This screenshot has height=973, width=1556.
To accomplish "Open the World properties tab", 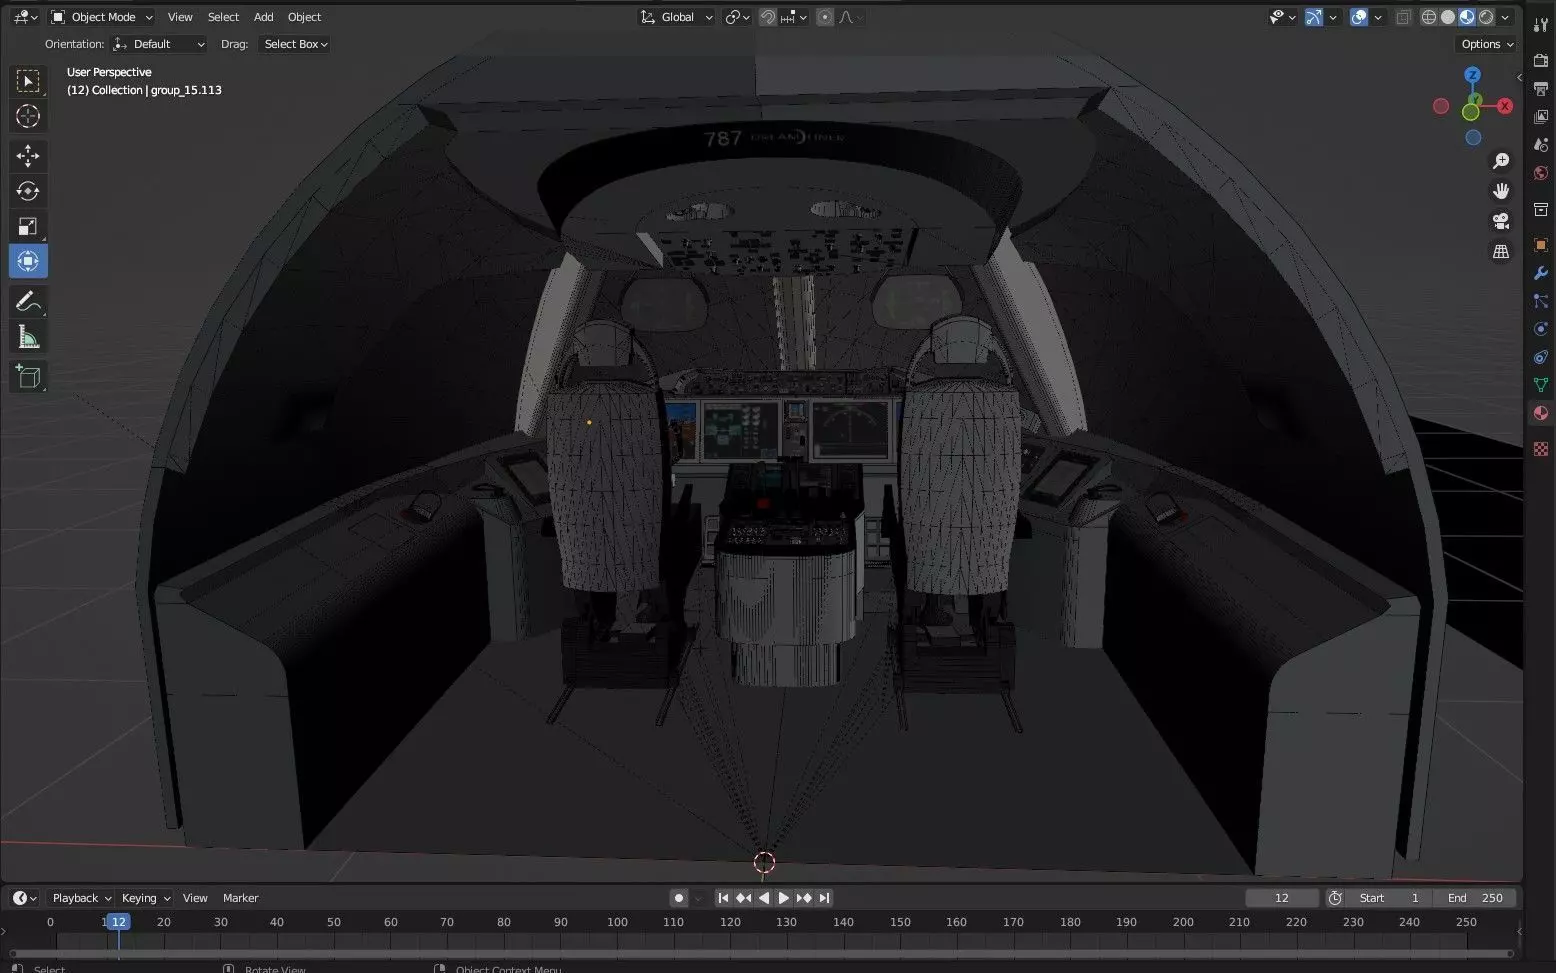I will pyautogui.click(x=1541, y=173).
